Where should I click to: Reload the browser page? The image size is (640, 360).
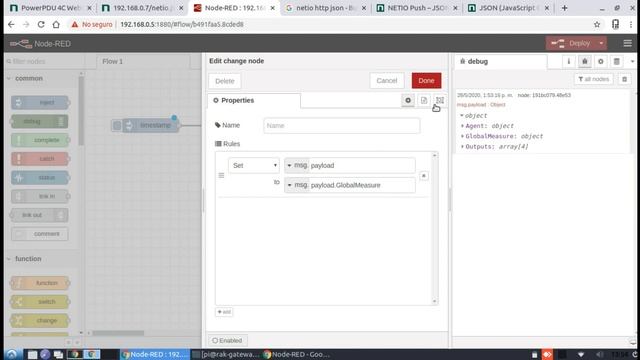[41, 24]
